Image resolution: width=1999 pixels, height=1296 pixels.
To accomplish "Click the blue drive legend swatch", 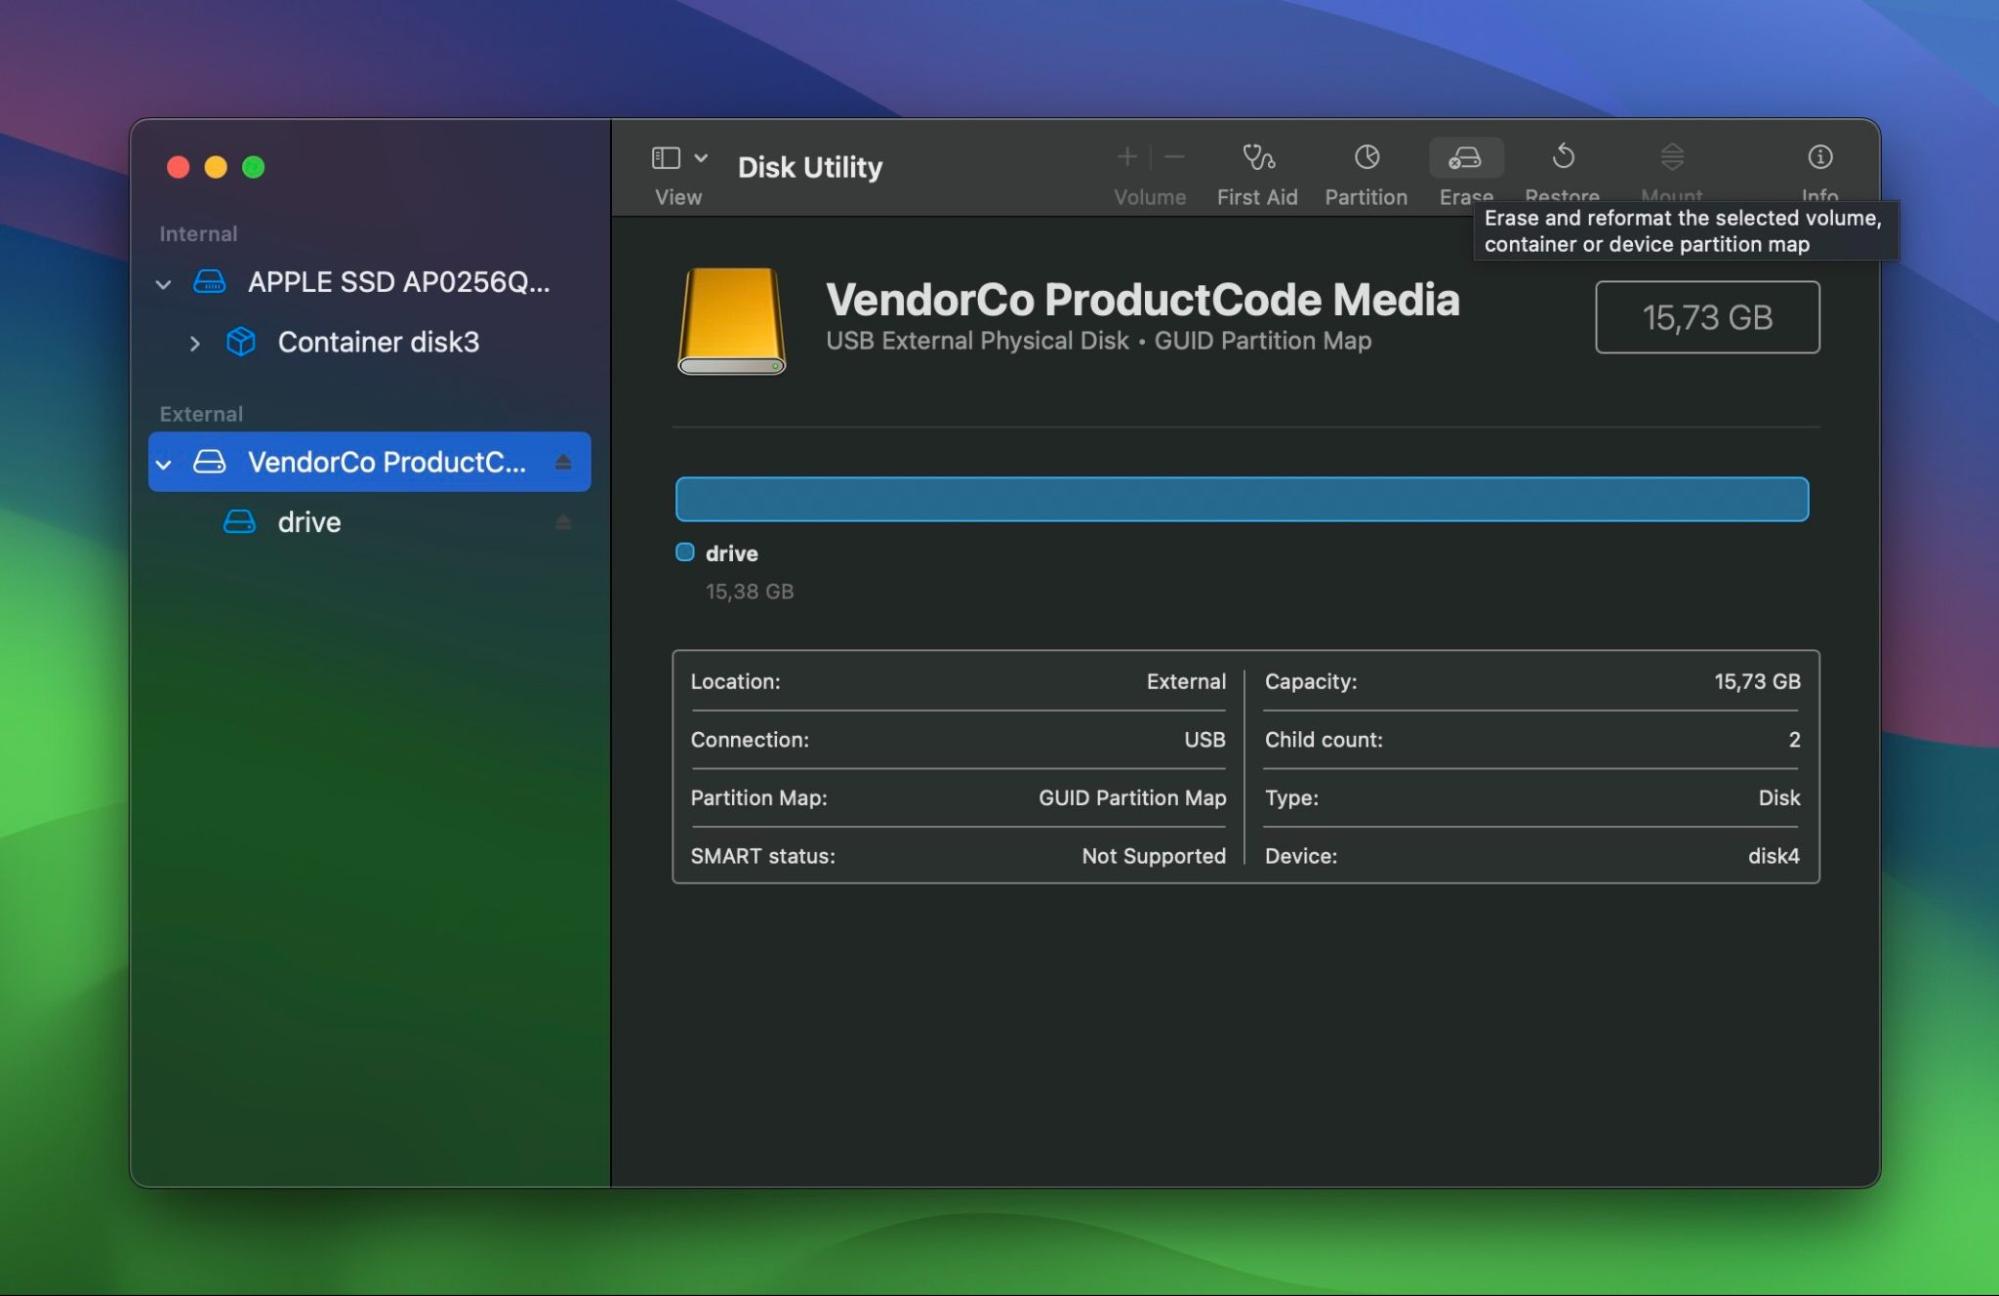I will coord(685,552).
